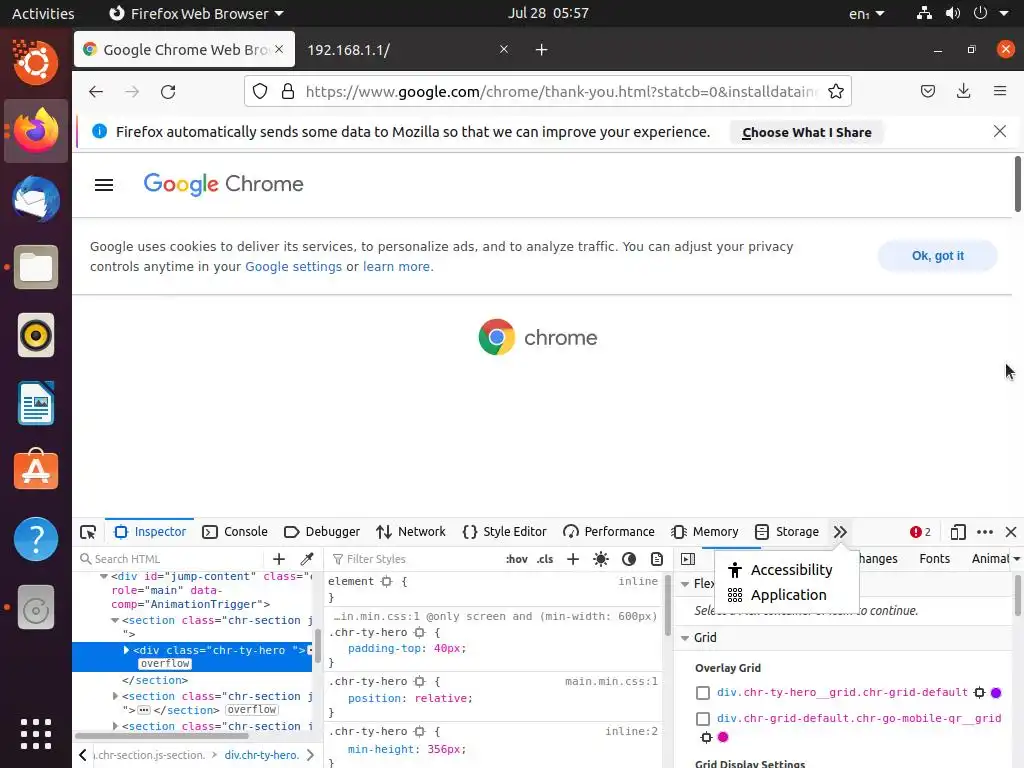The image size is (1024, 768).
Task: Open sidebar tabs overflow dropdown
Action: [x=1016, y=559]
